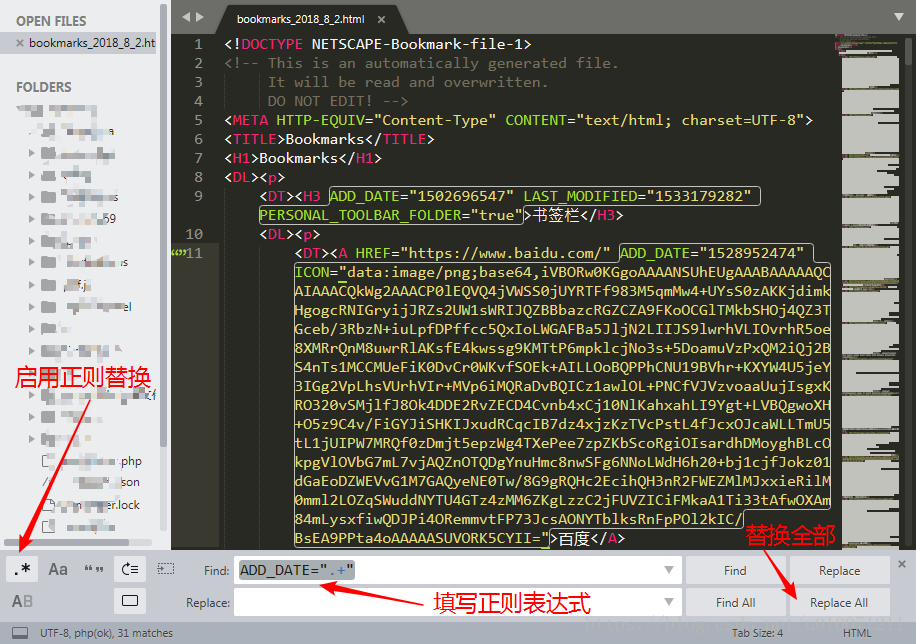Viewport: 916px width, 644px height.
Task: Close the find and replace panel
Action: pos(902,564)
